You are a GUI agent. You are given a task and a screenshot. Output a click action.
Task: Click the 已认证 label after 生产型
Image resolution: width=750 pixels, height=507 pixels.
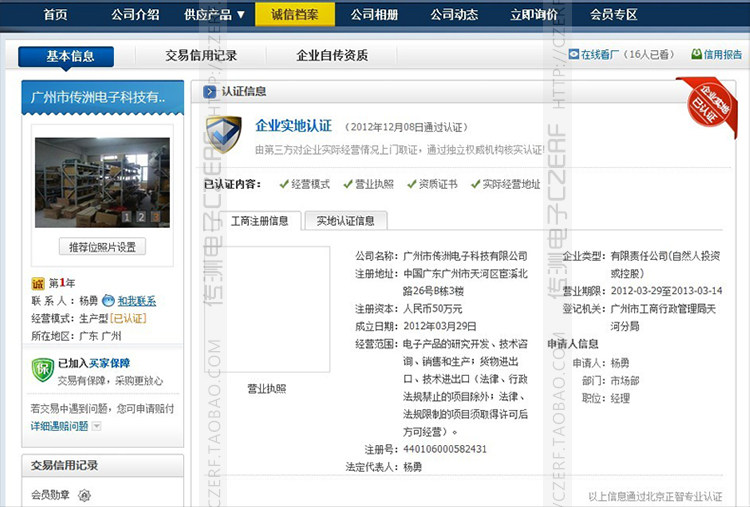point(128,319)
